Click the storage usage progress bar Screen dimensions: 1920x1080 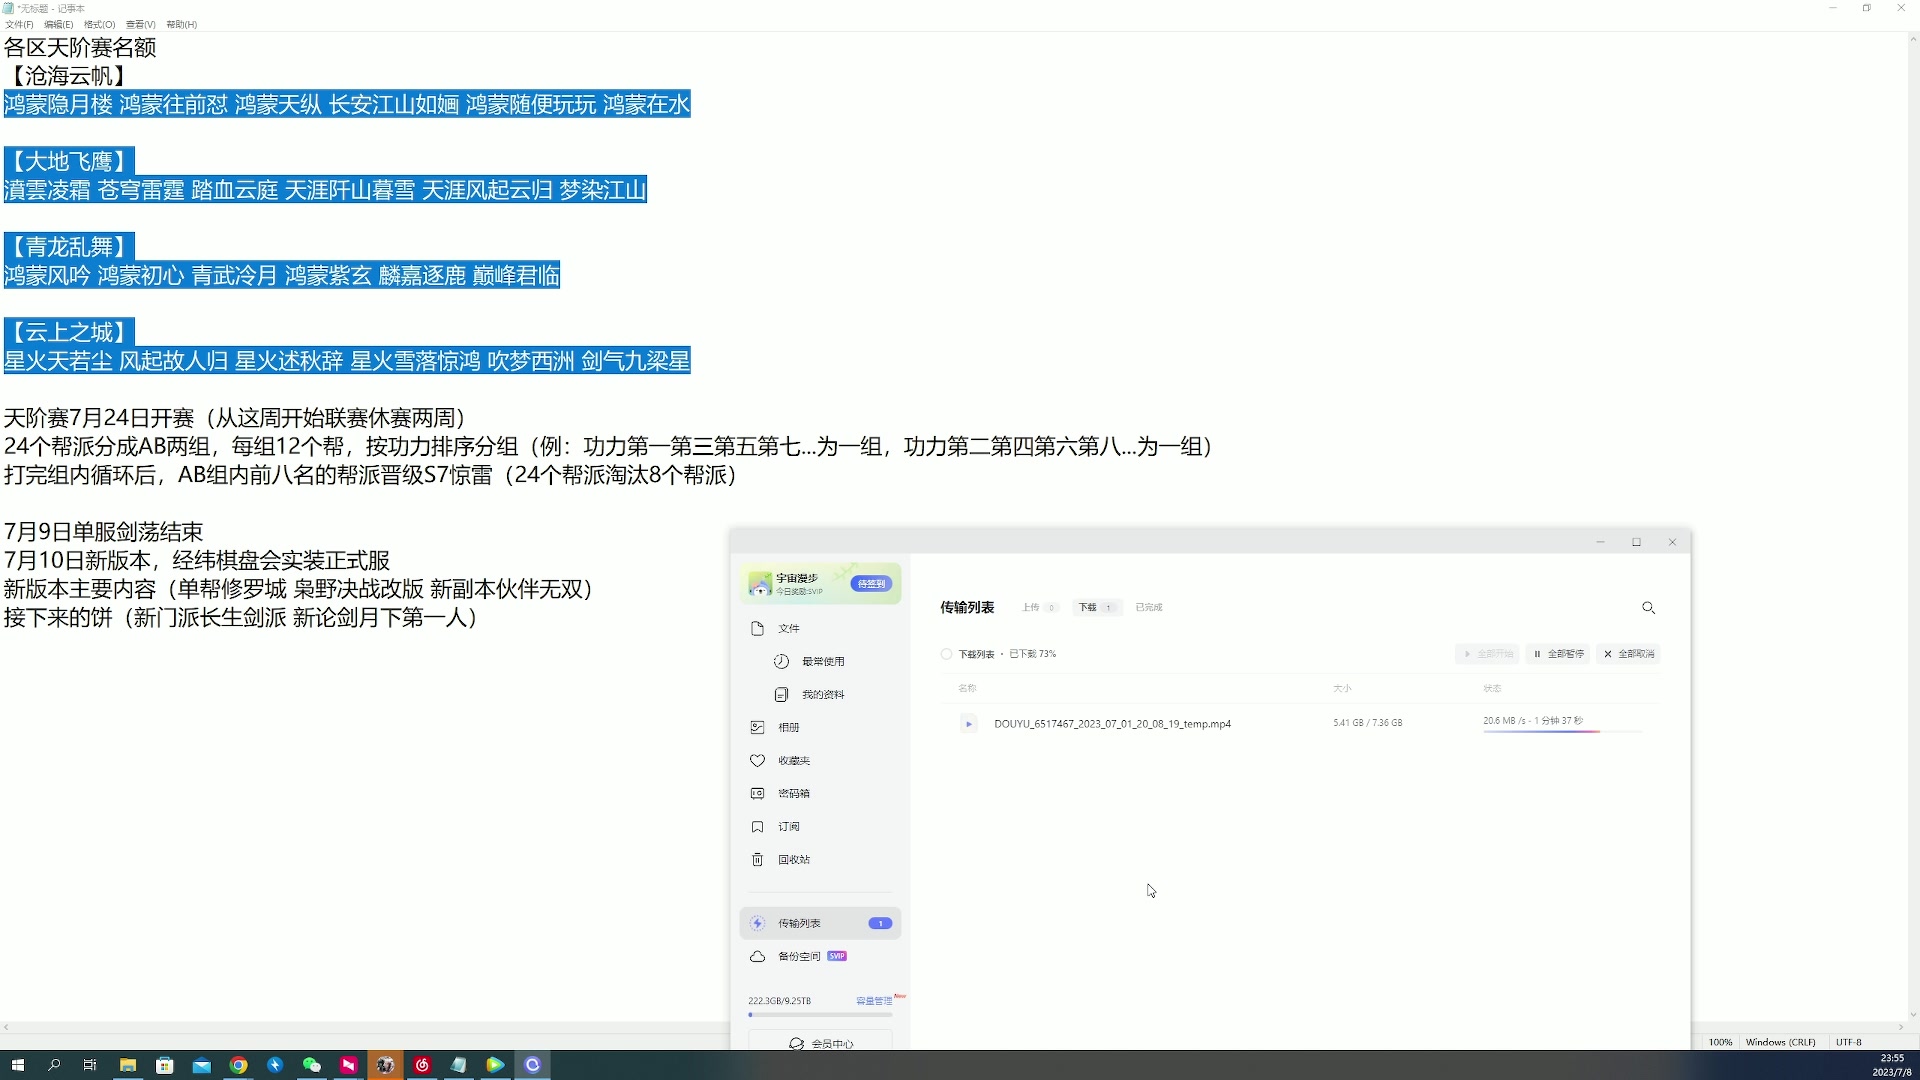click(820, 1014)
